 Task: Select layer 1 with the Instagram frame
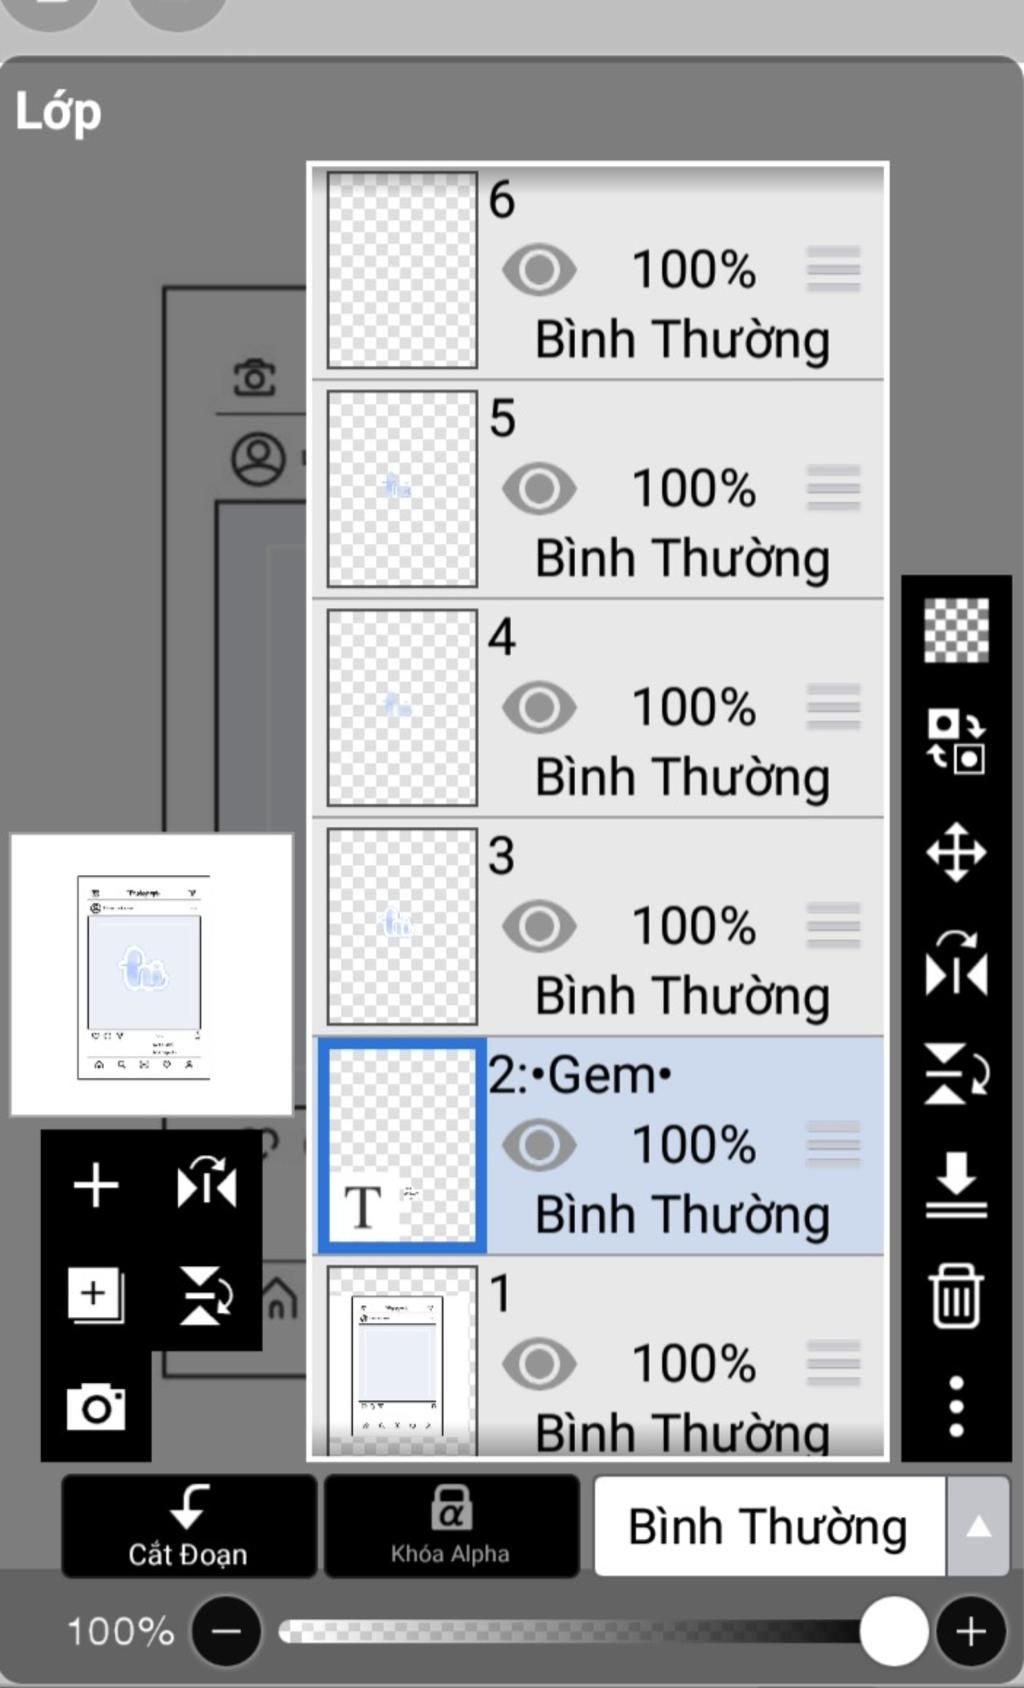point(598,1357)
